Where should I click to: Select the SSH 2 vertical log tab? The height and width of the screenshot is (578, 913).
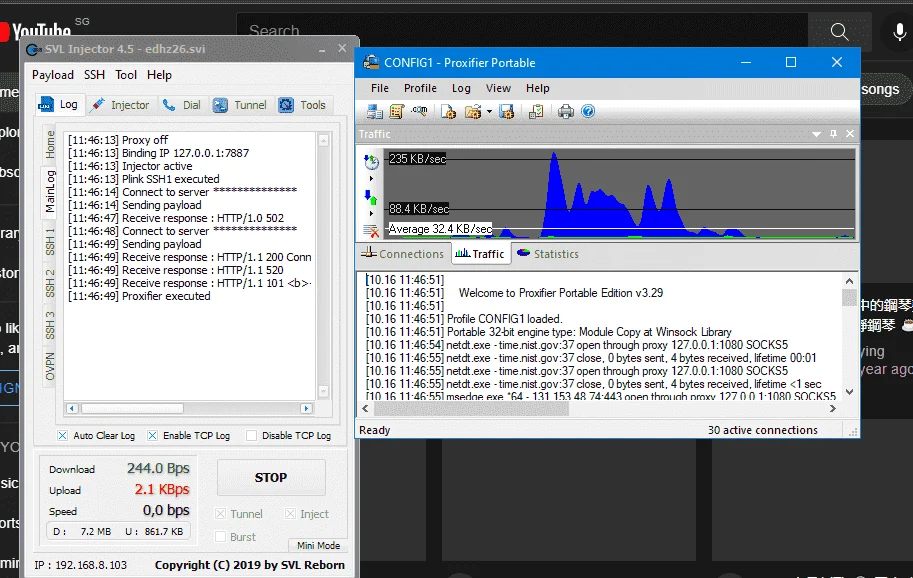[50, 283]
